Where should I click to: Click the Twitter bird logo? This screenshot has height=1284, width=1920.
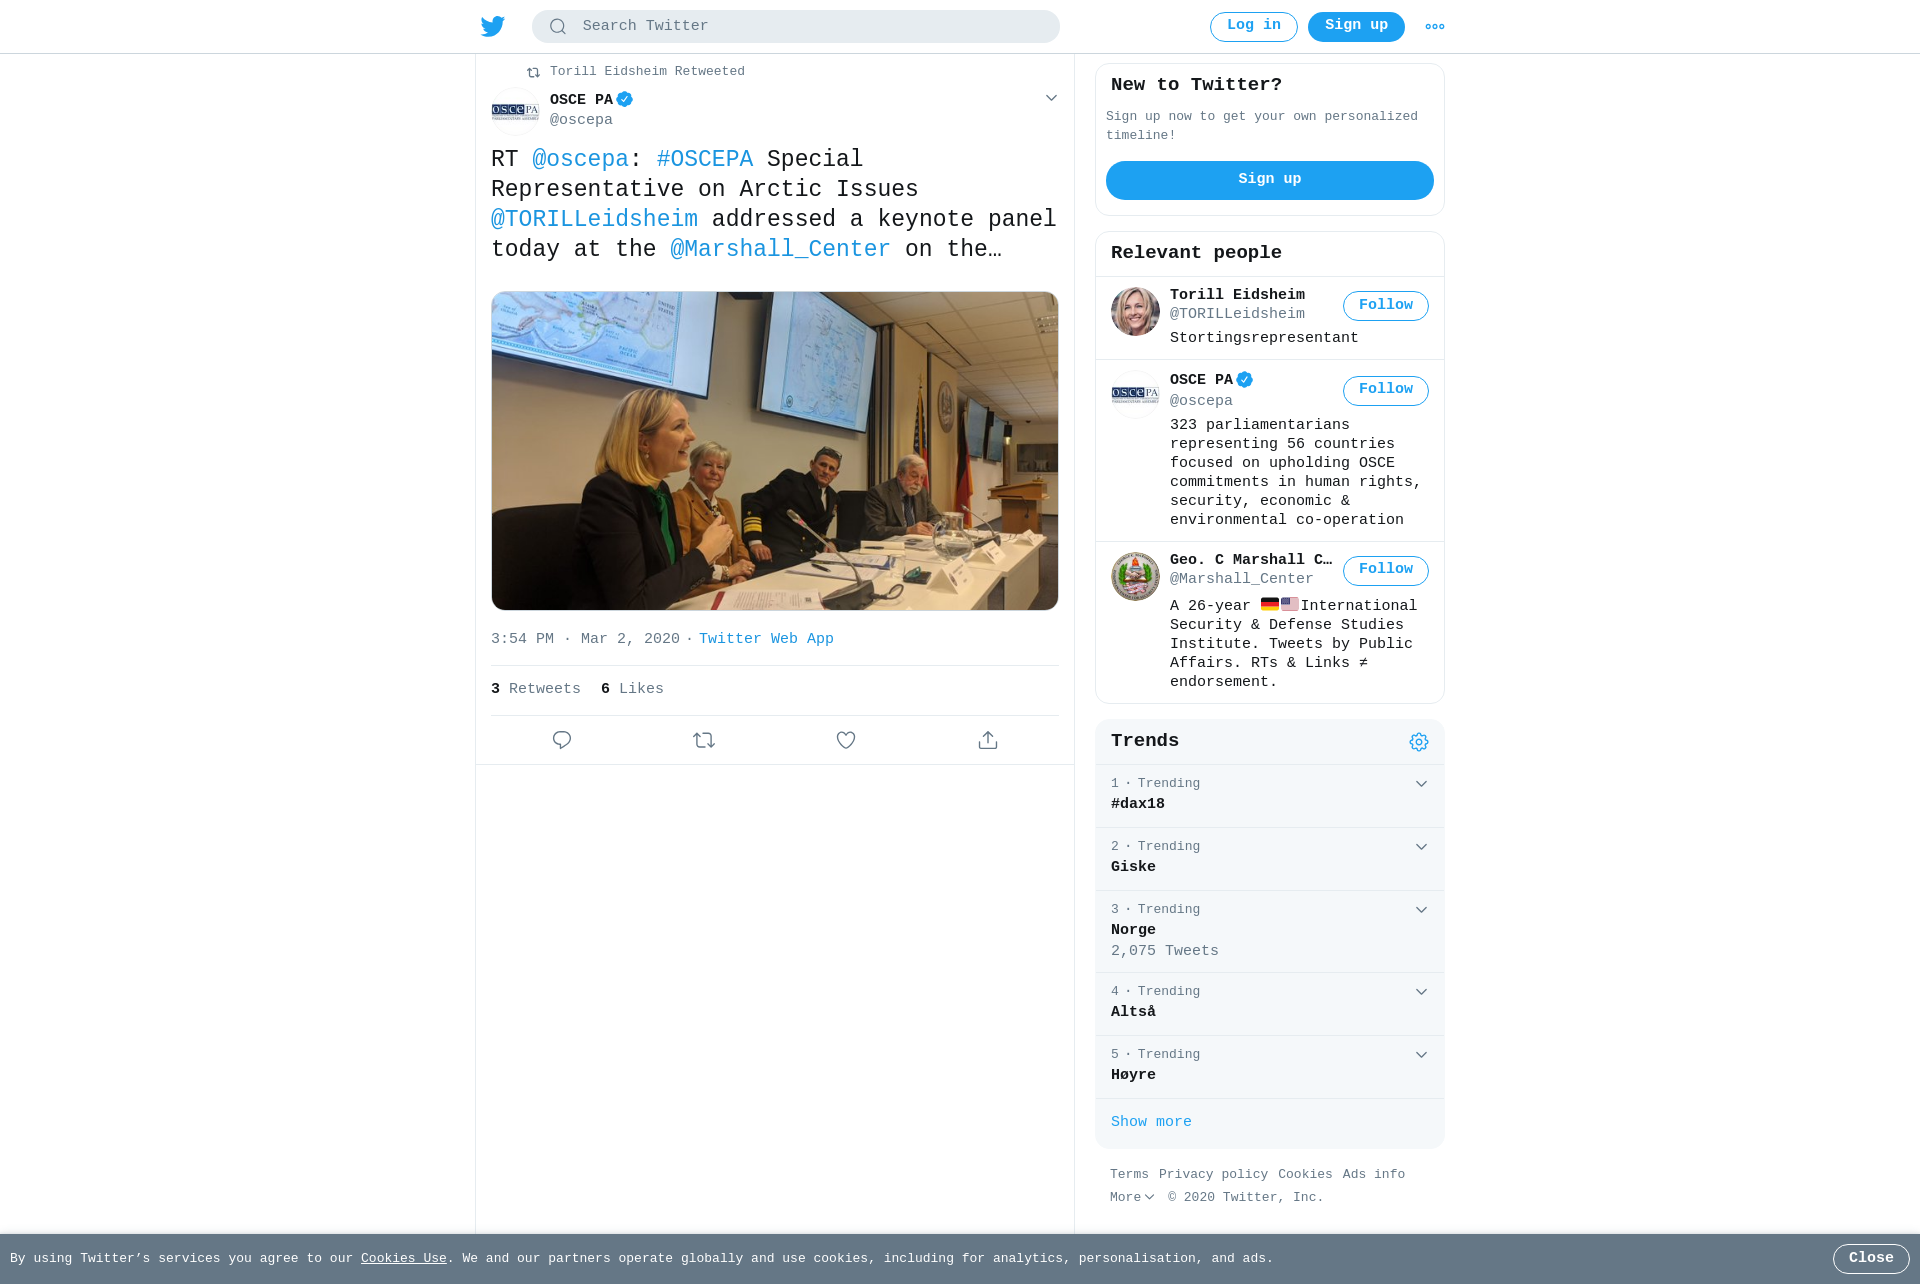[493, 26]
